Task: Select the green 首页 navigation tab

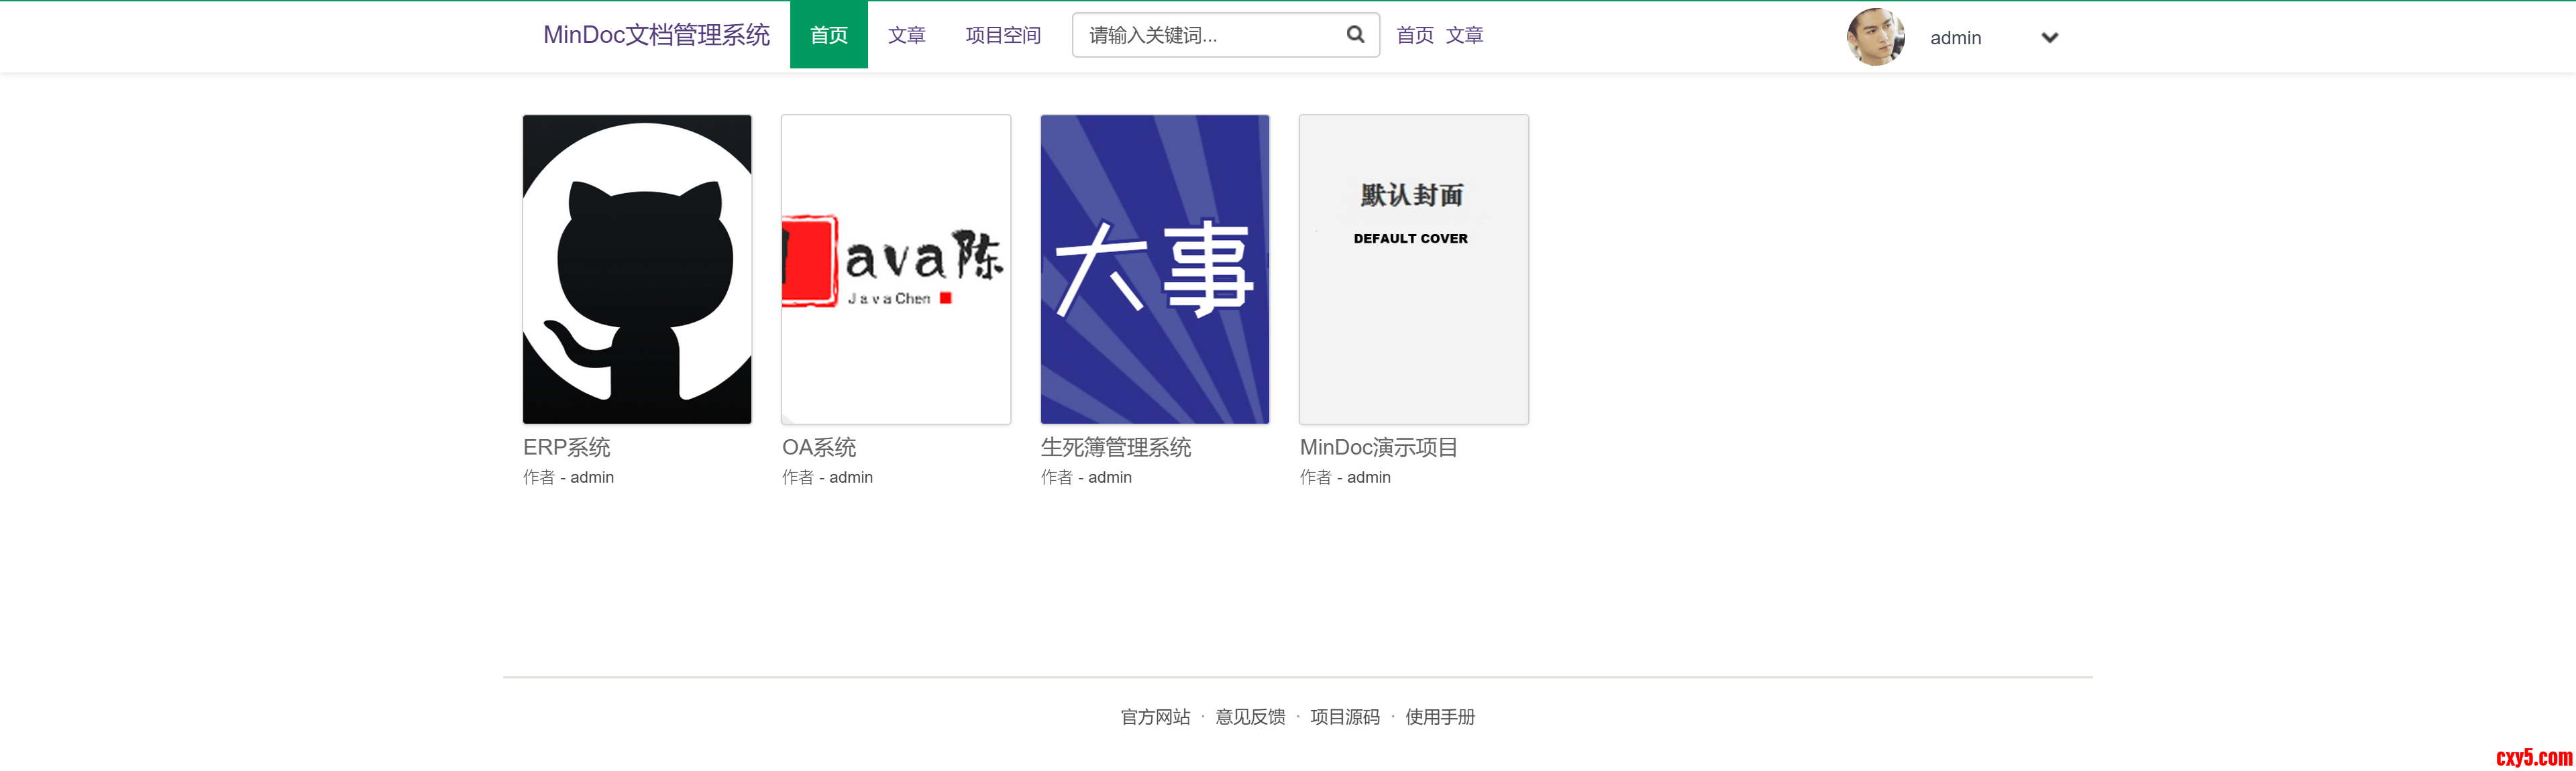Action: click(x=828, y=36)
